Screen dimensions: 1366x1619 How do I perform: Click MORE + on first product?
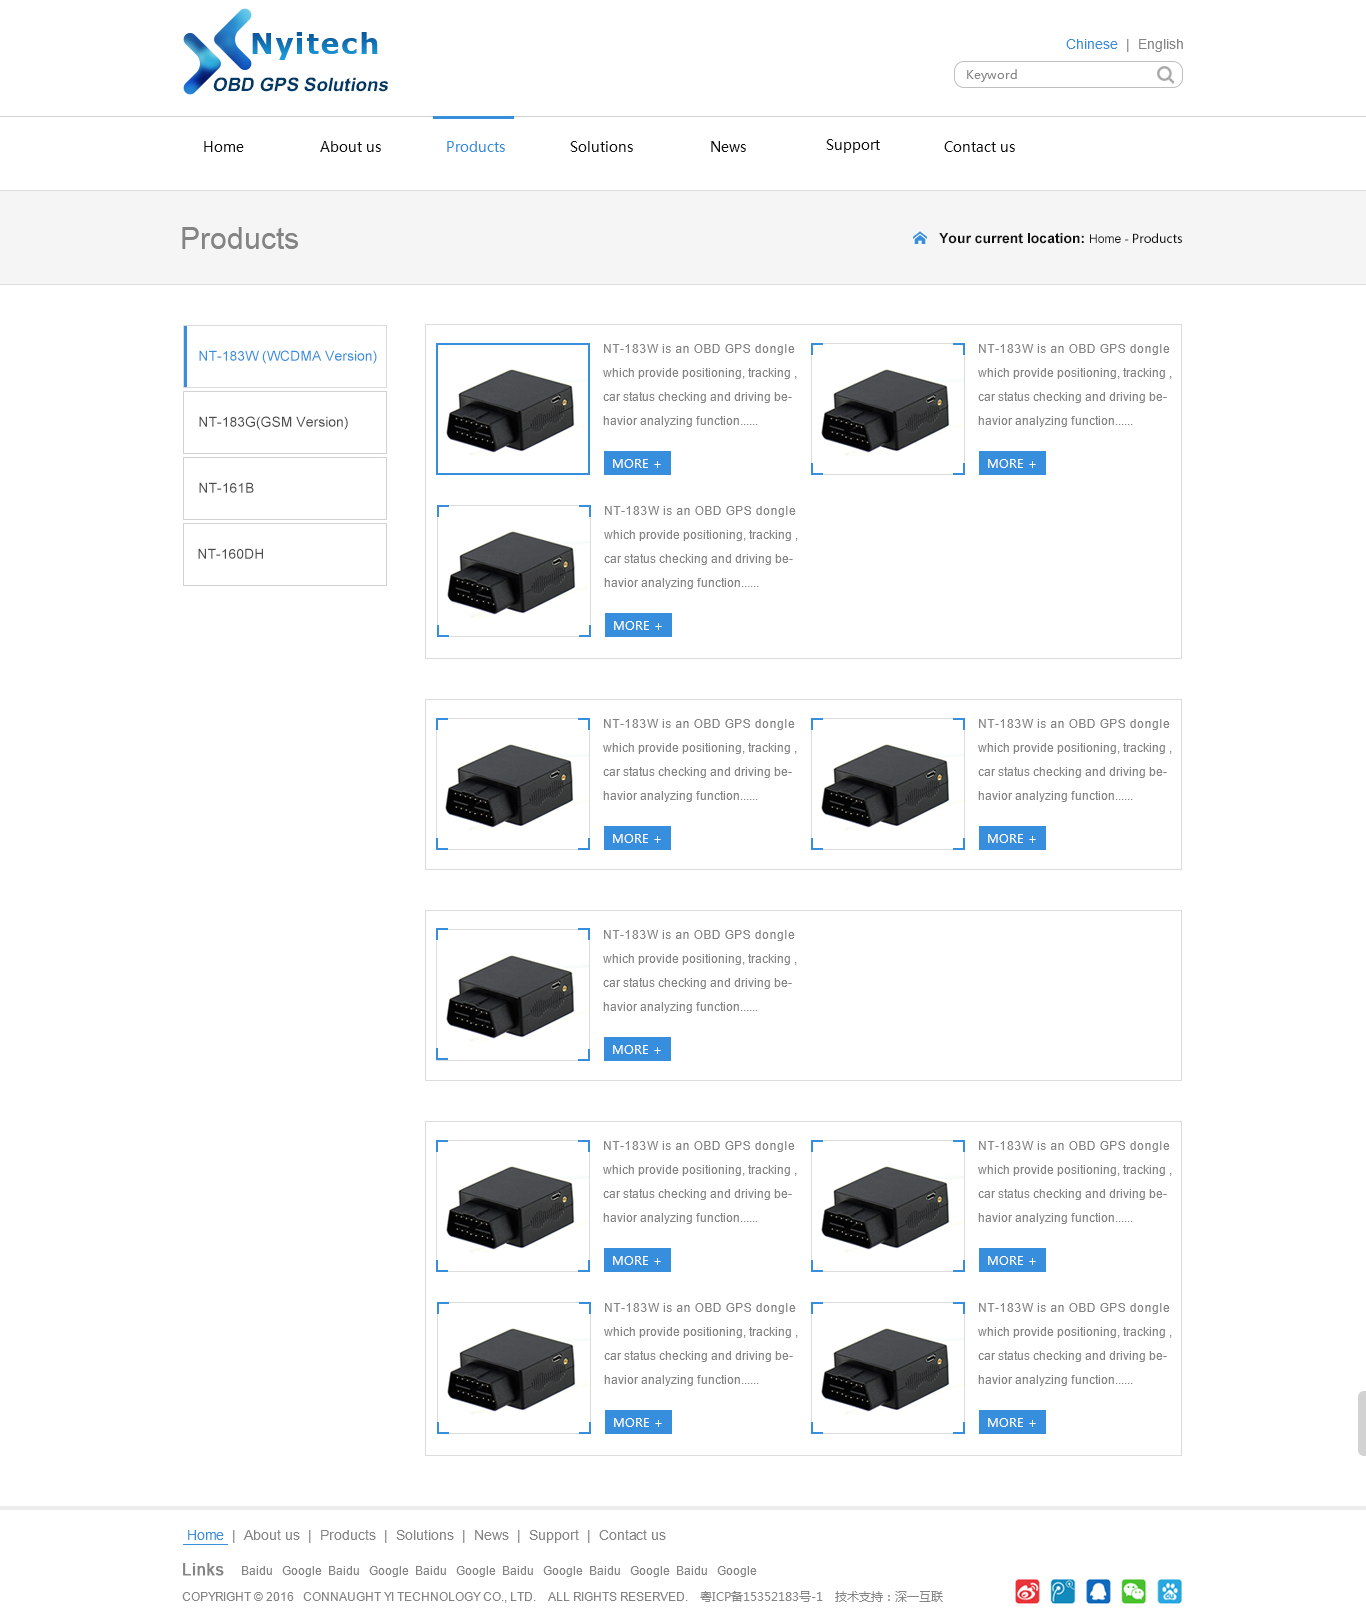pyautogui.click(x=637, y=463)
